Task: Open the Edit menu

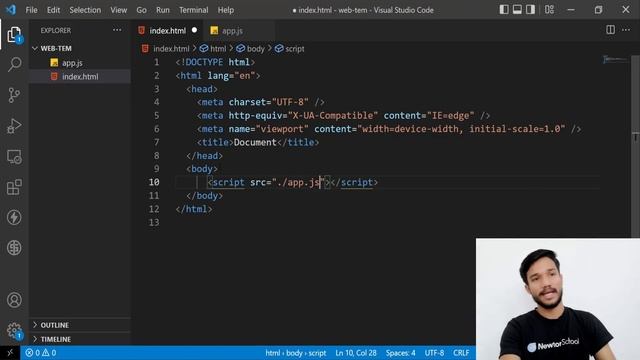Action: (53, 10)
